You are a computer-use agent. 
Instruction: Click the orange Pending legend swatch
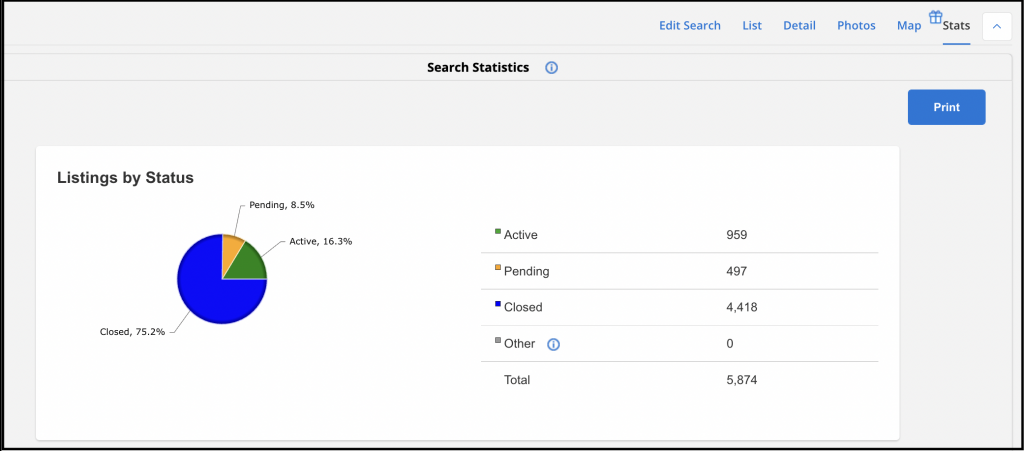pos(498,268)
